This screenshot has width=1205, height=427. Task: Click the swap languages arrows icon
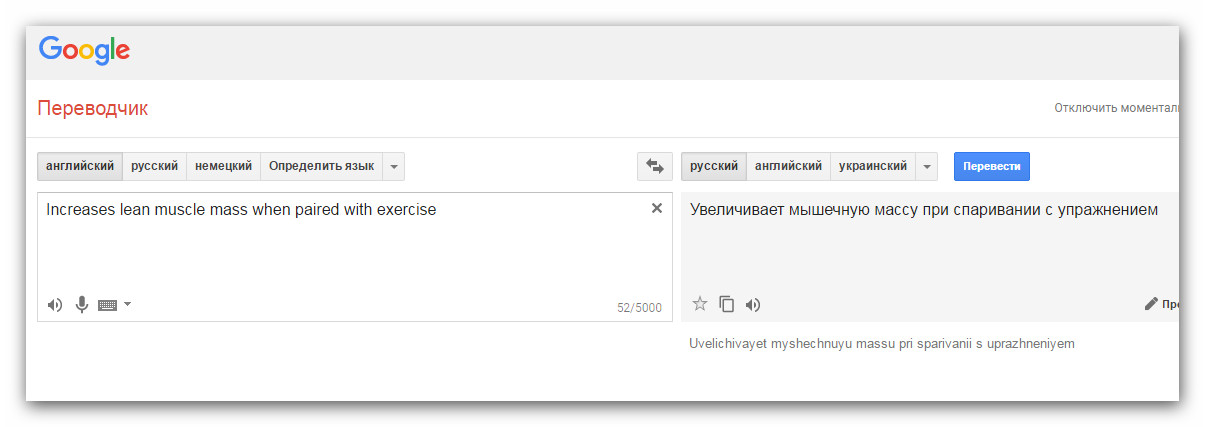click(x=655, y=166)
